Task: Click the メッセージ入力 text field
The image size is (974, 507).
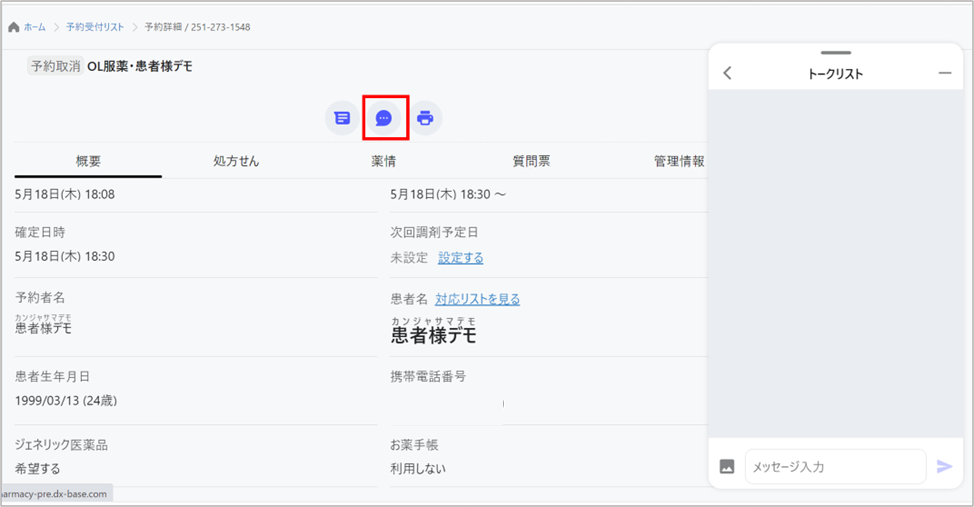Action: (x=835, y=466)
